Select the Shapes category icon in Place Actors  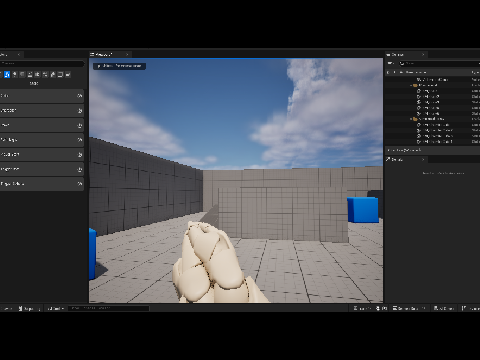pos(22,75)
